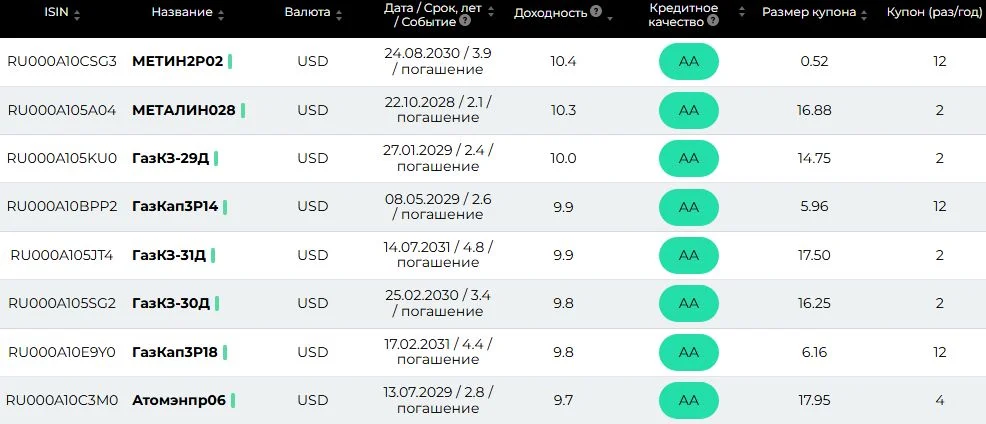Click Купон (раз/год) column header

(936, 12)
